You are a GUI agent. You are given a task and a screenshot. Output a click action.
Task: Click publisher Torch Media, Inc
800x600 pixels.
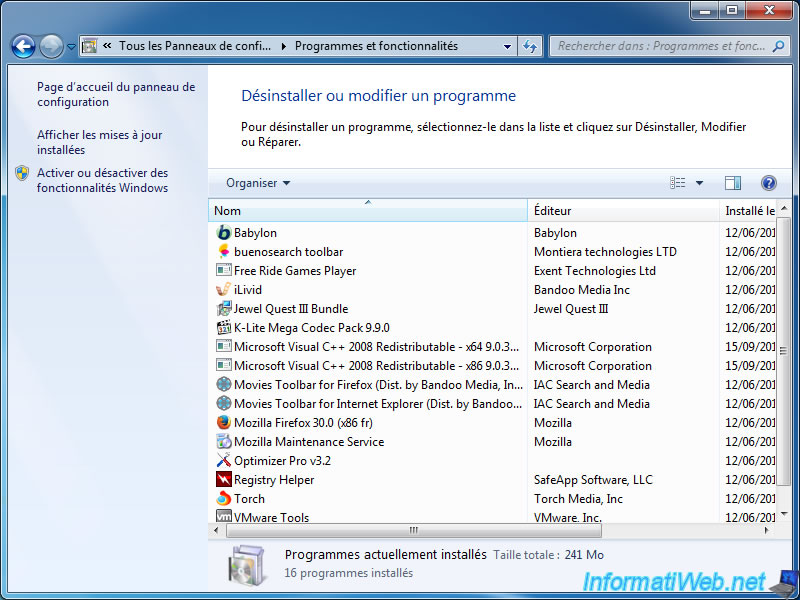(x=578, y=498)
